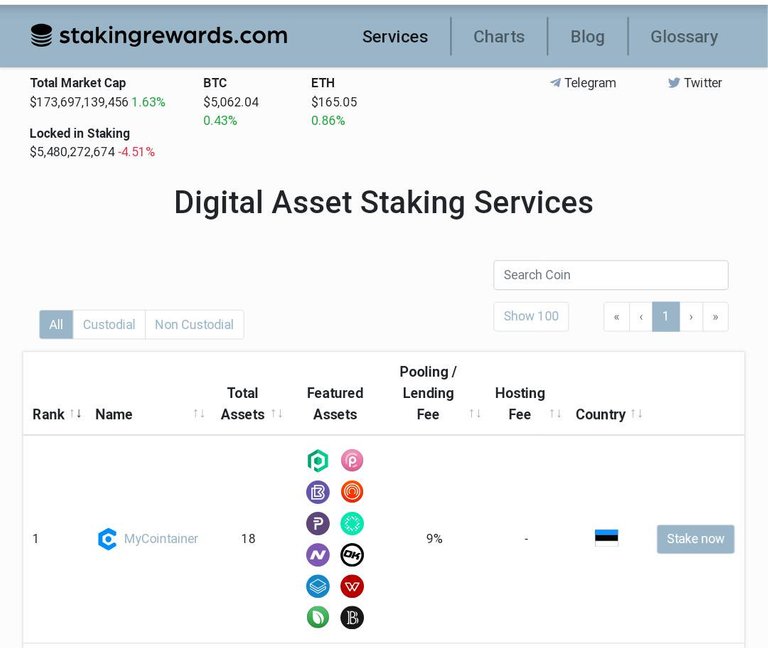Open the Show 100 rows dropdown
This screenshot has height=648, width=768.
coord(531,316)
